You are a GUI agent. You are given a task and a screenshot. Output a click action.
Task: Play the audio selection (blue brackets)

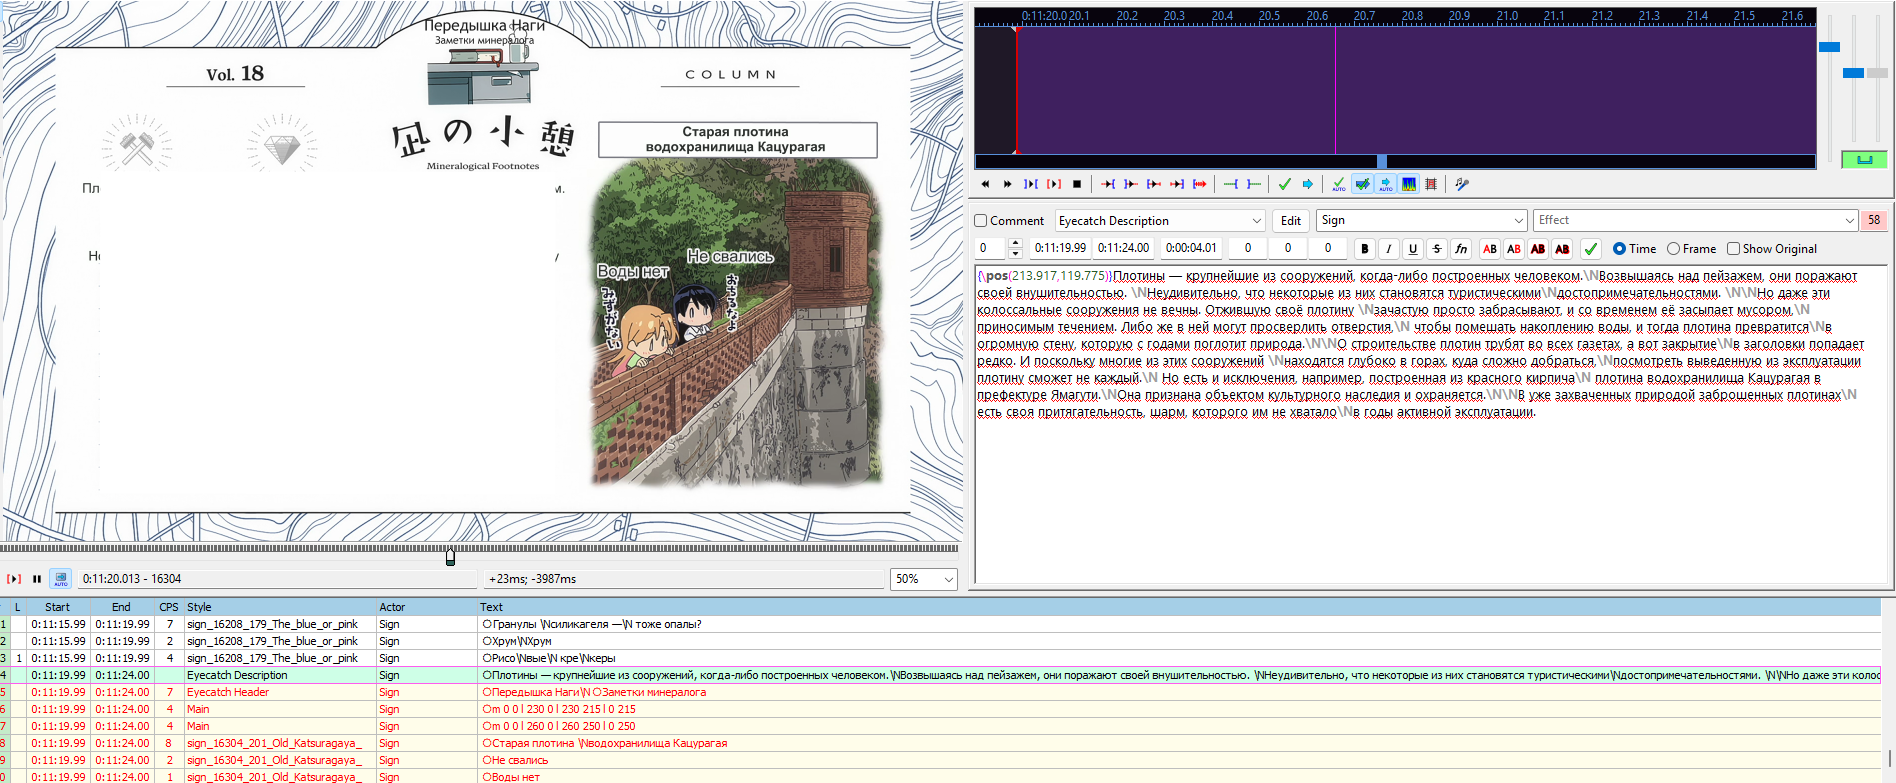point(1030,184)
